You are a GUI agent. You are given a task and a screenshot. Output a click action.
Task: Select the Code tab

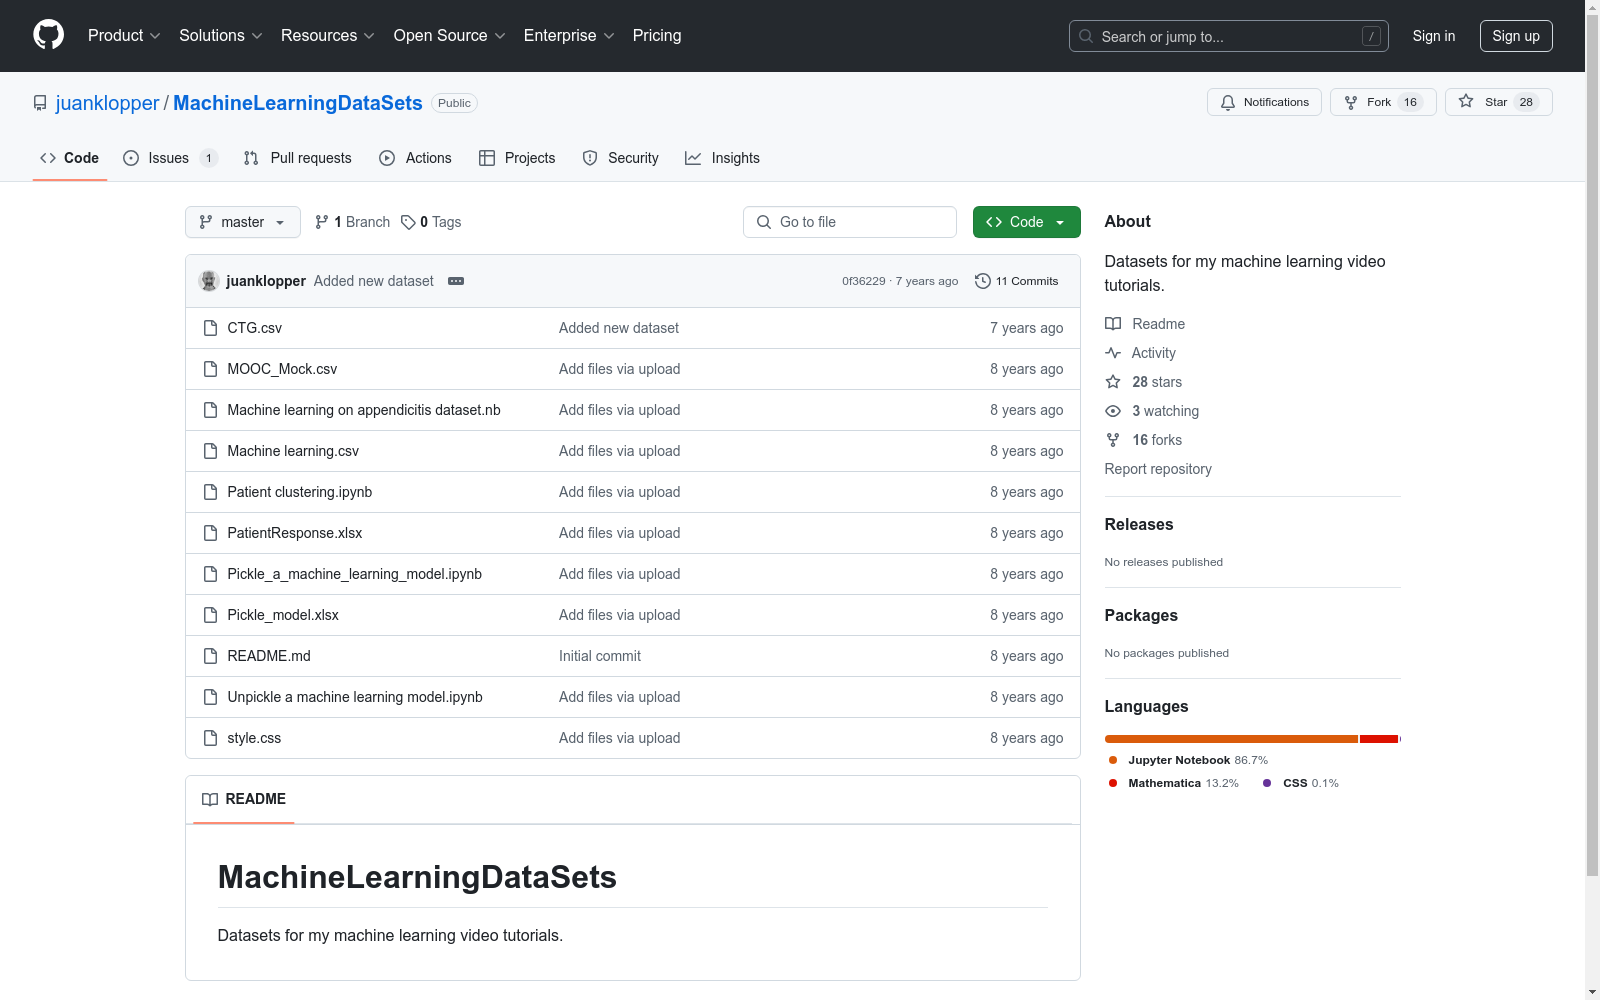click(70, 158)
